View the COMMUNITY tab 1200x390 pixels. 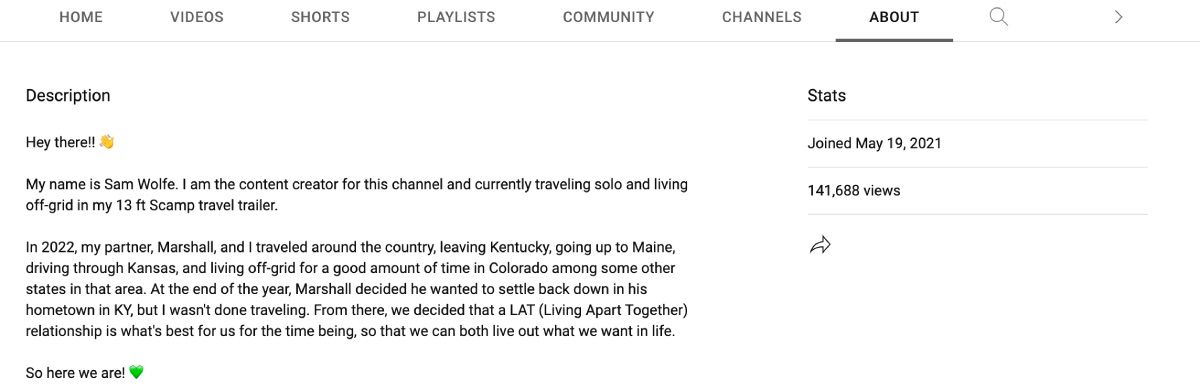pos(608,17)
